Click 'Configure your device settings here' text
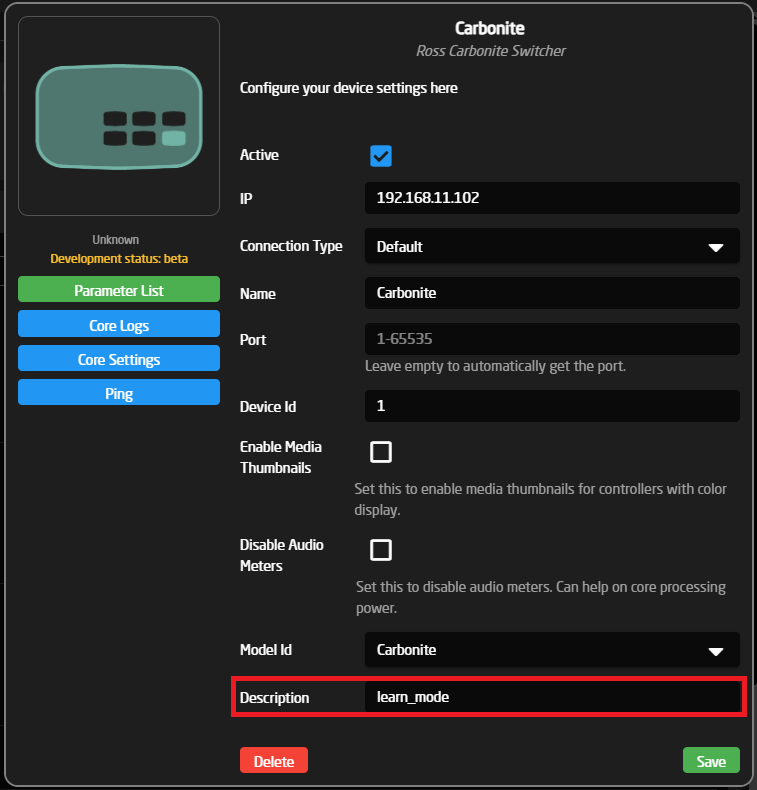The width and height of the screenshot is (757, 790). [349, 88]
